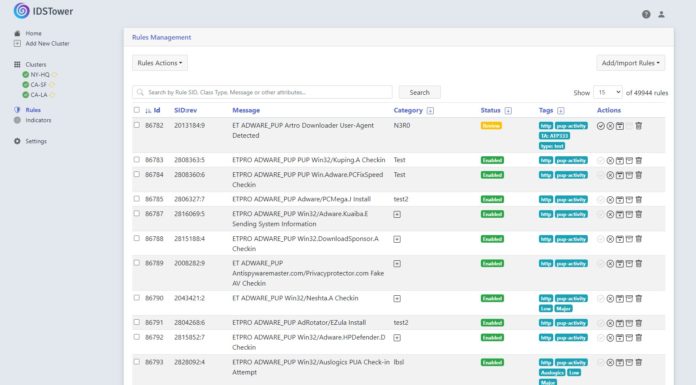Expand the category box for rule 86792
Image resolution: width=696 pixels, height=385 pixels.
(397, 338)
